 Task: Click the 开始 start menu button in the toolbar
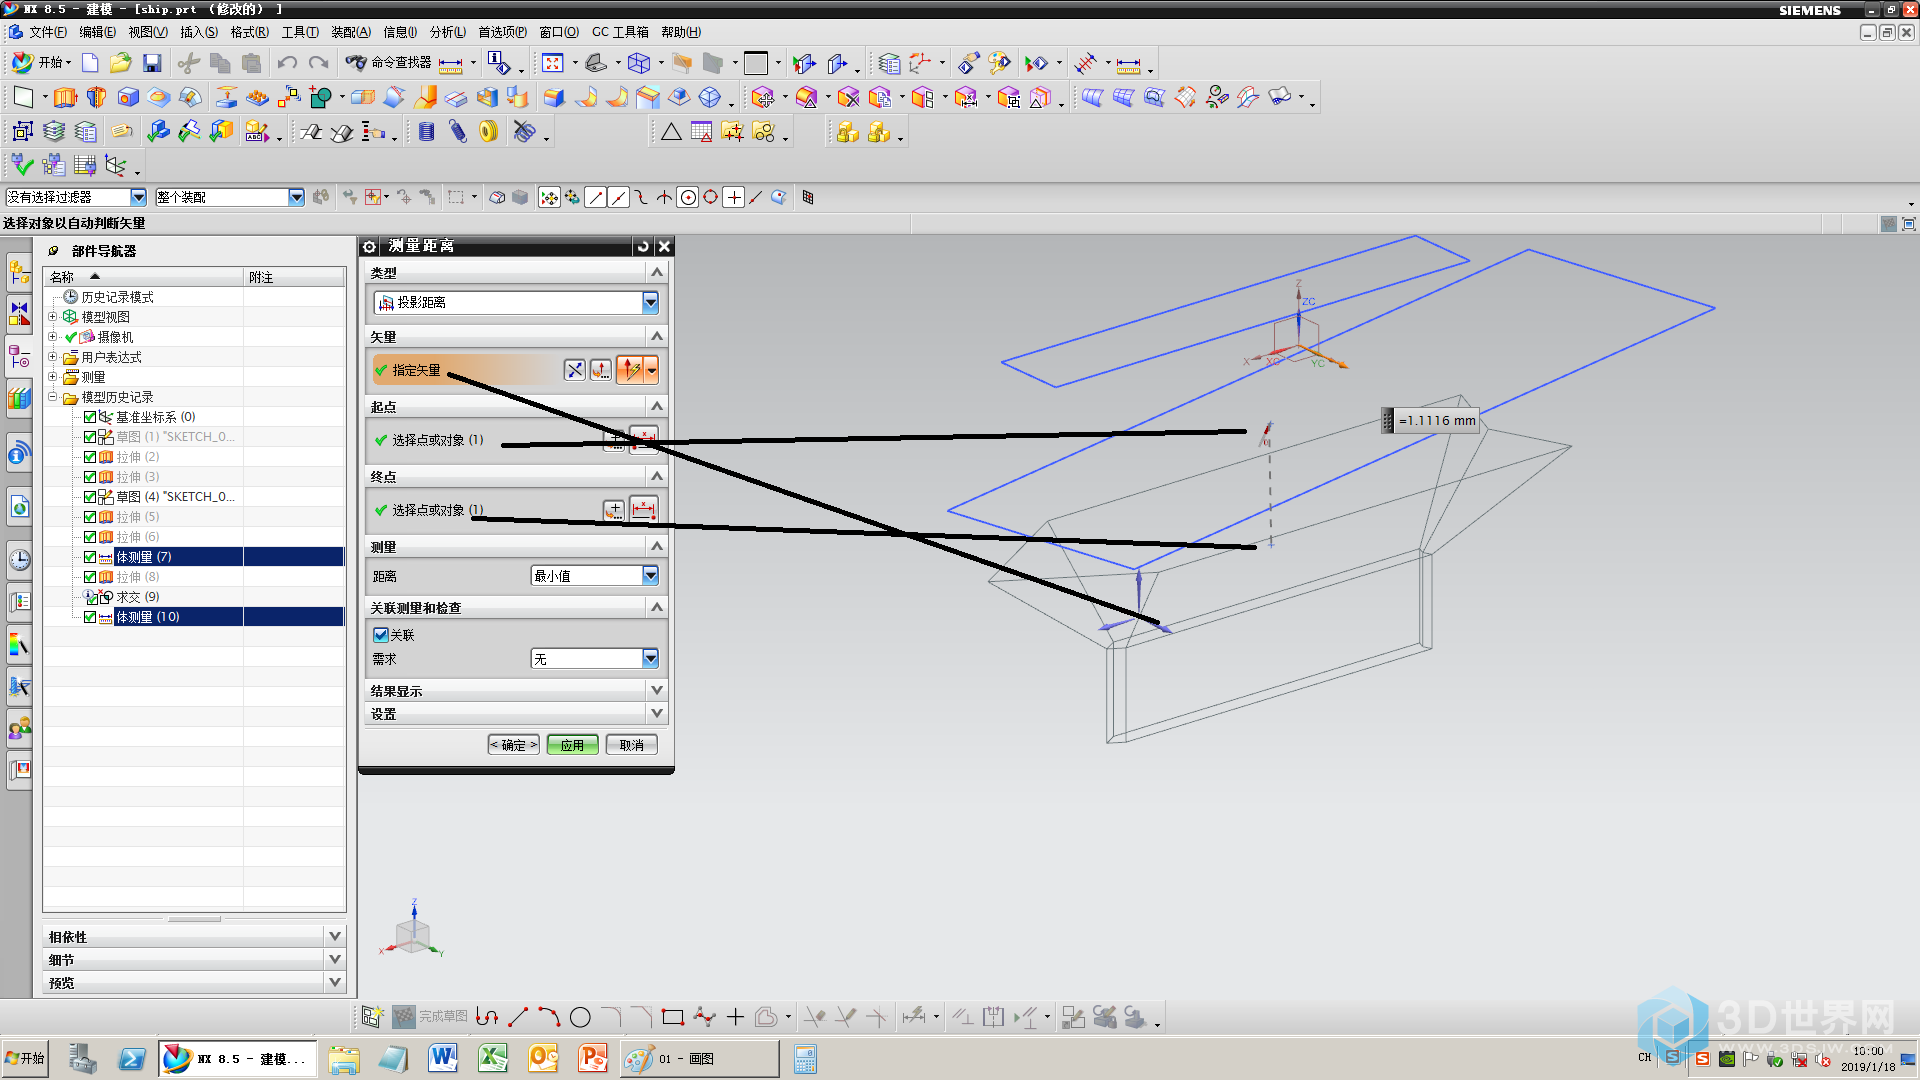(41, 63)
